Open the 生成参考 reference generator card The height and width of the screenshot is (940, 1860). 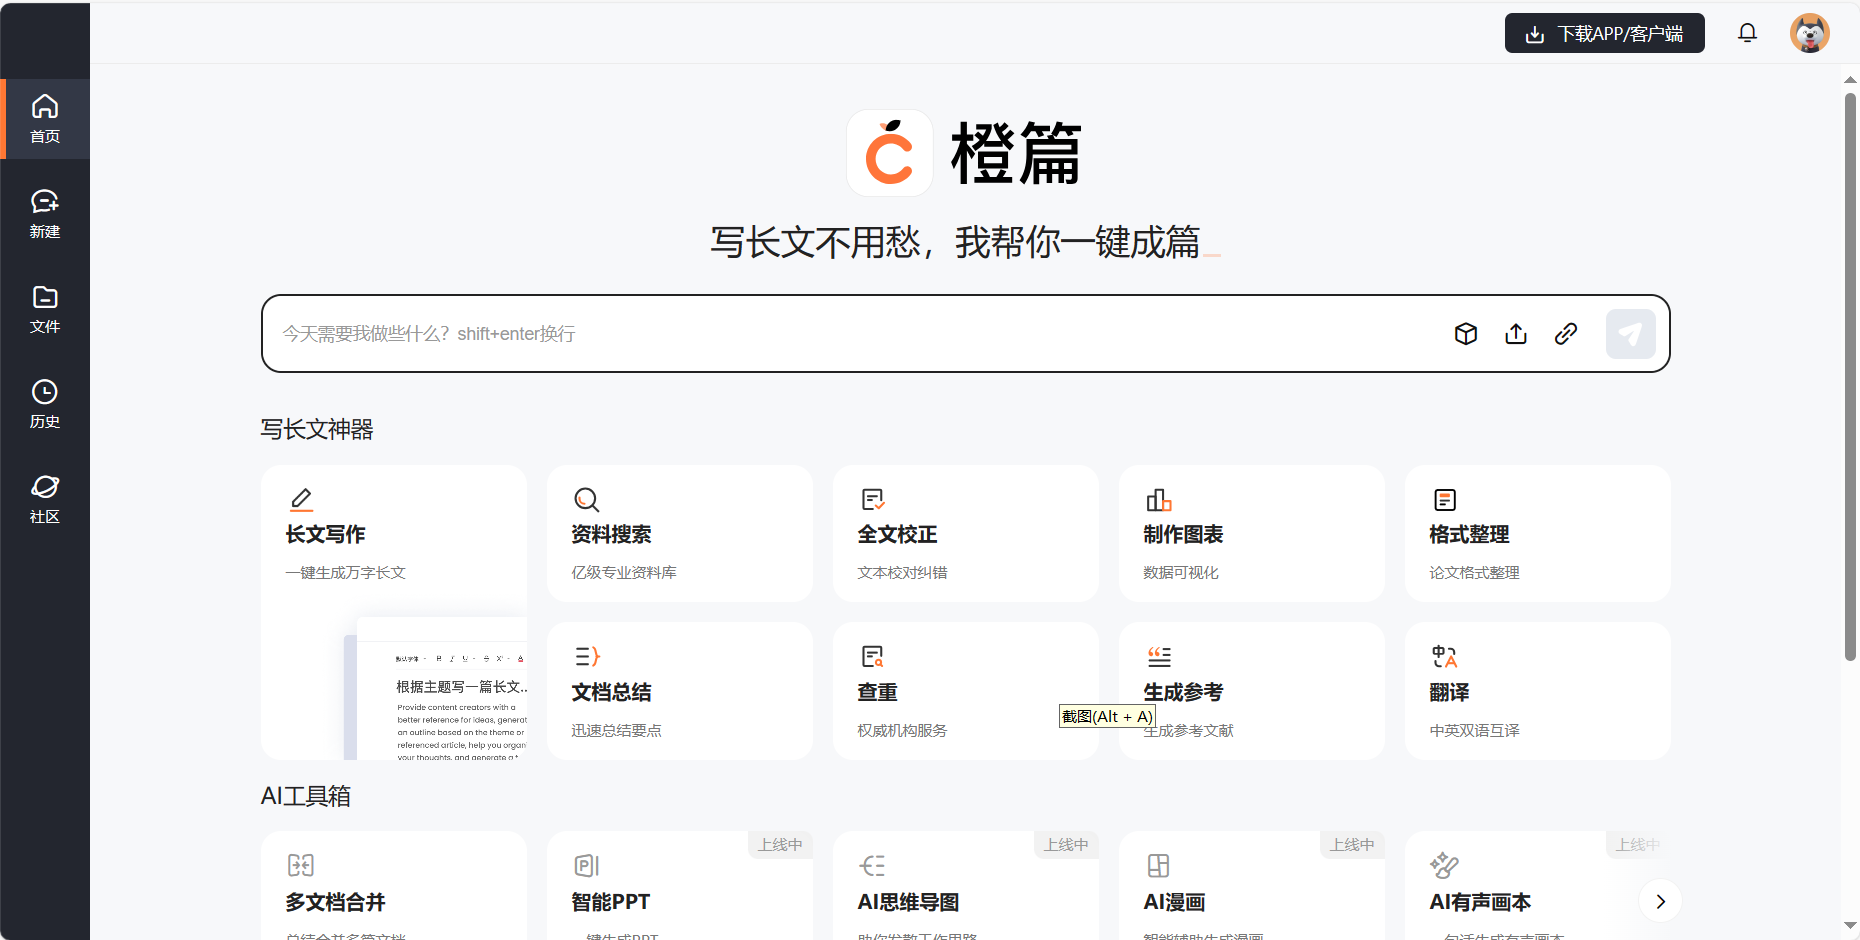coord(1251,690)
